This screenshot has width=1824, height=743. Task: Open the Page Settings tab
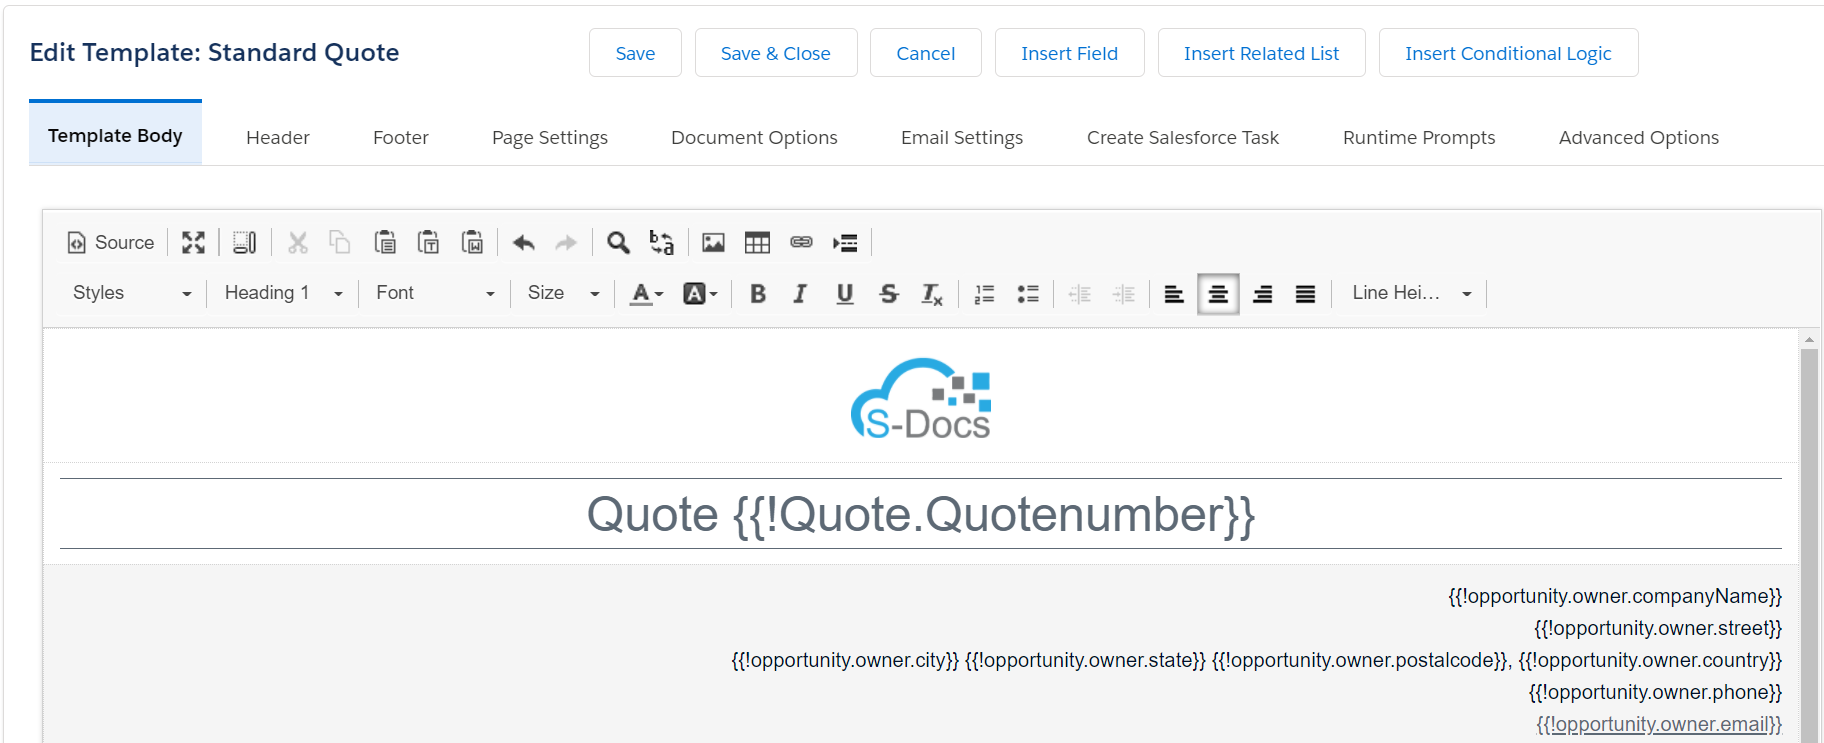coord(550,137)
